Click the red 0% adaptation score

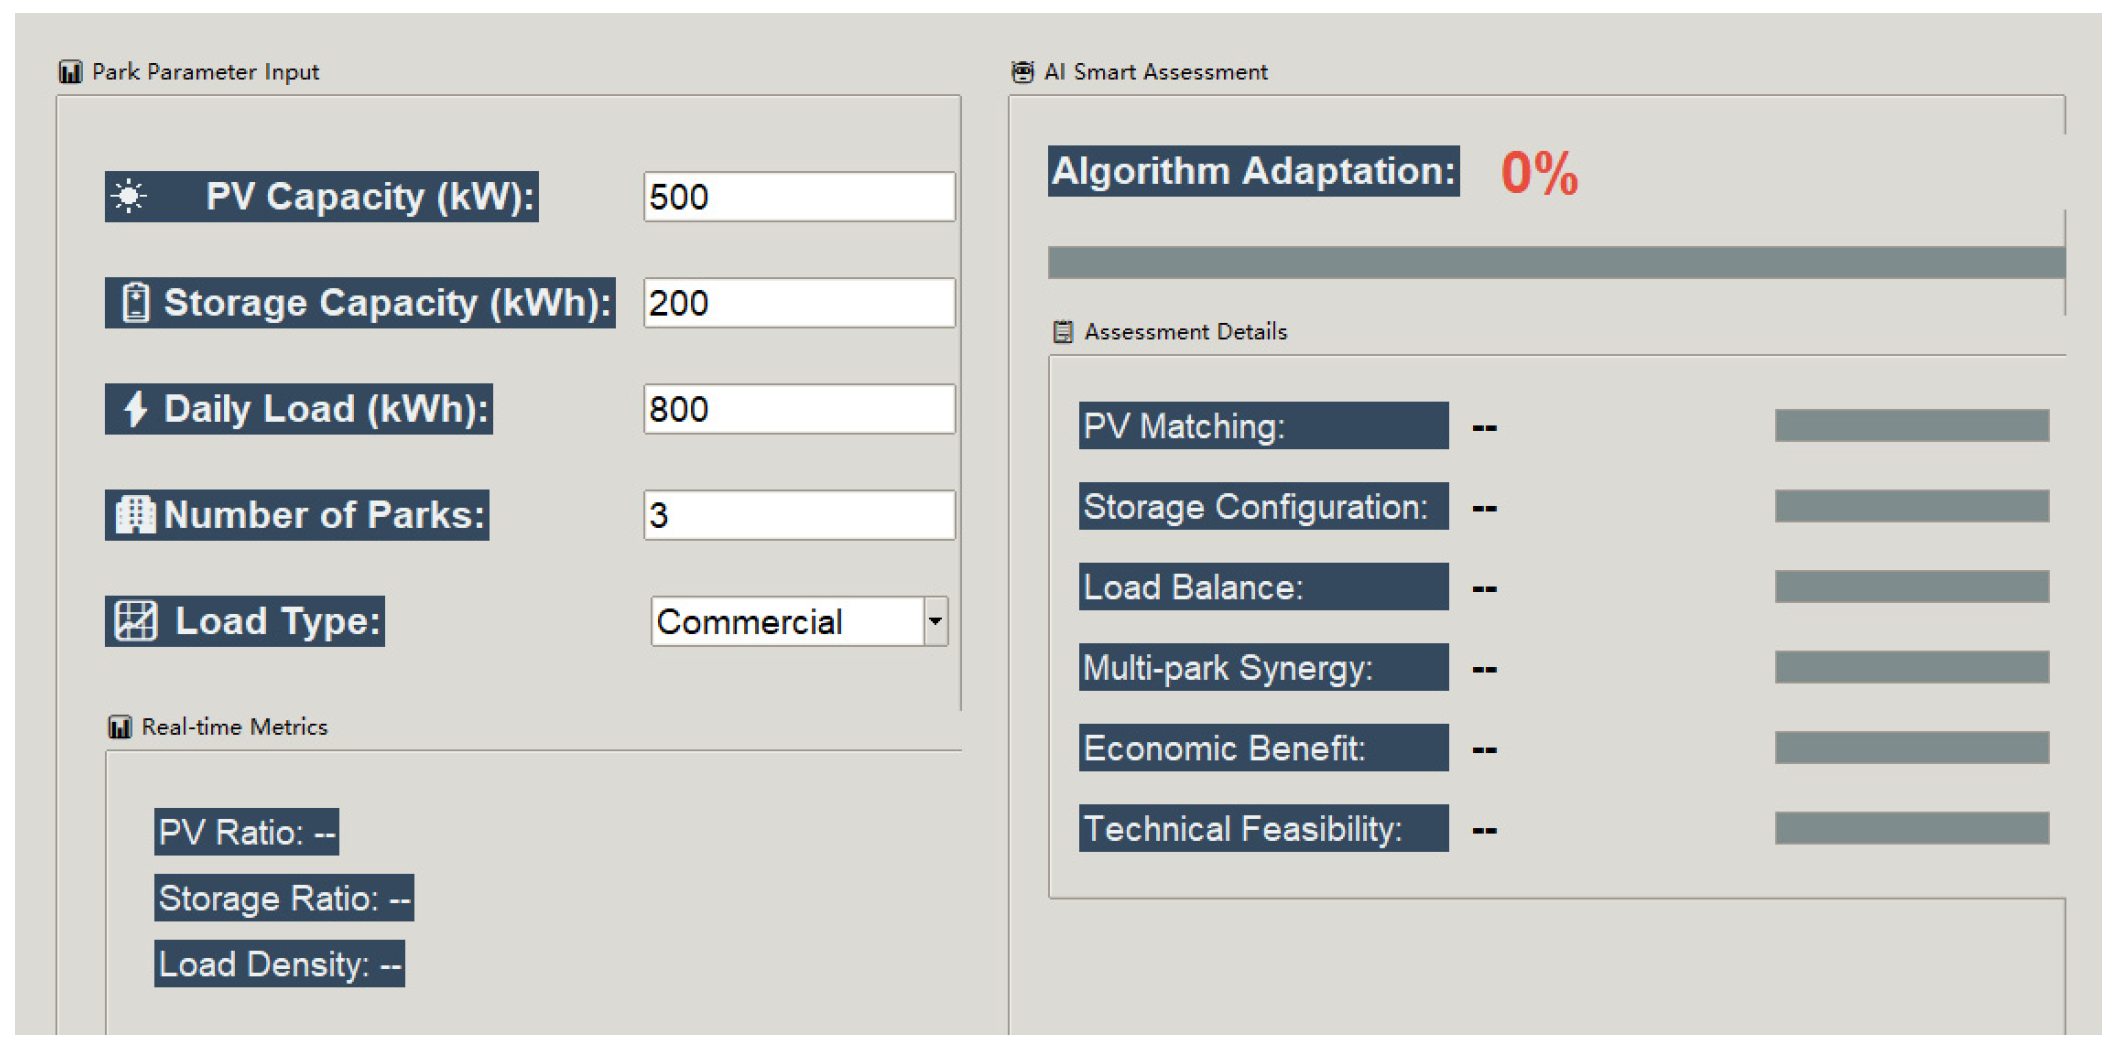[1539, 173]
